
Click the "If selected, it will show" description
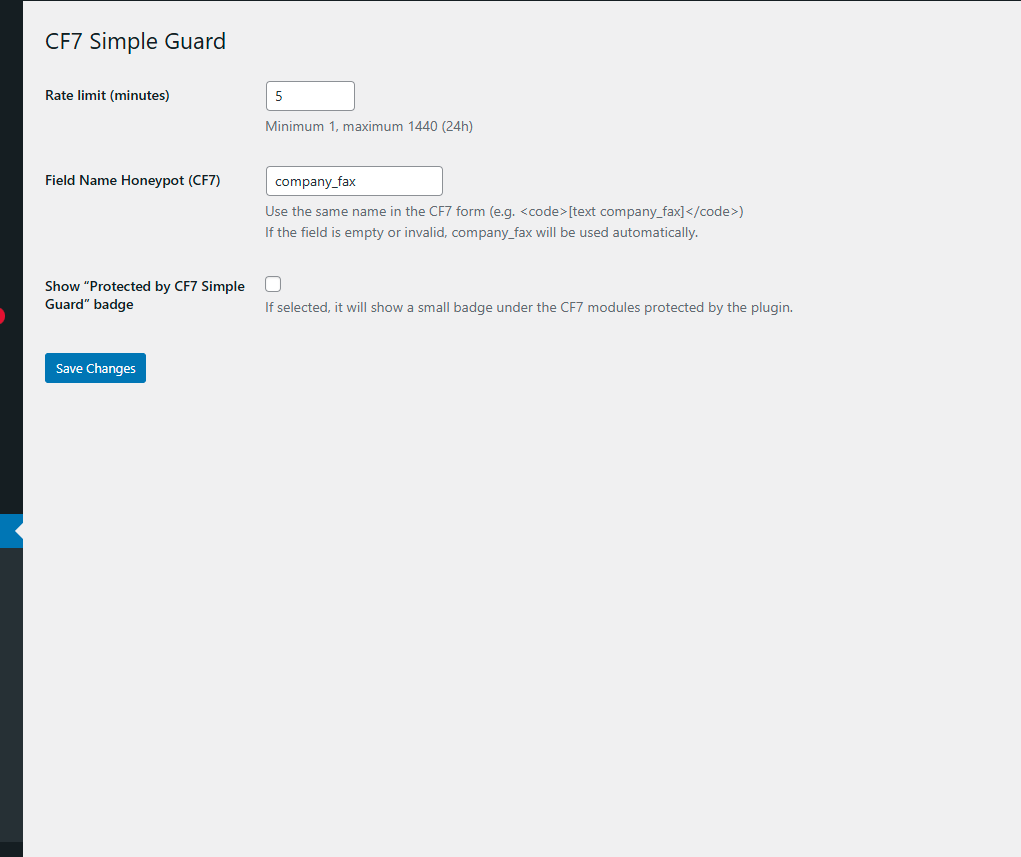click(x=528, y=308)
